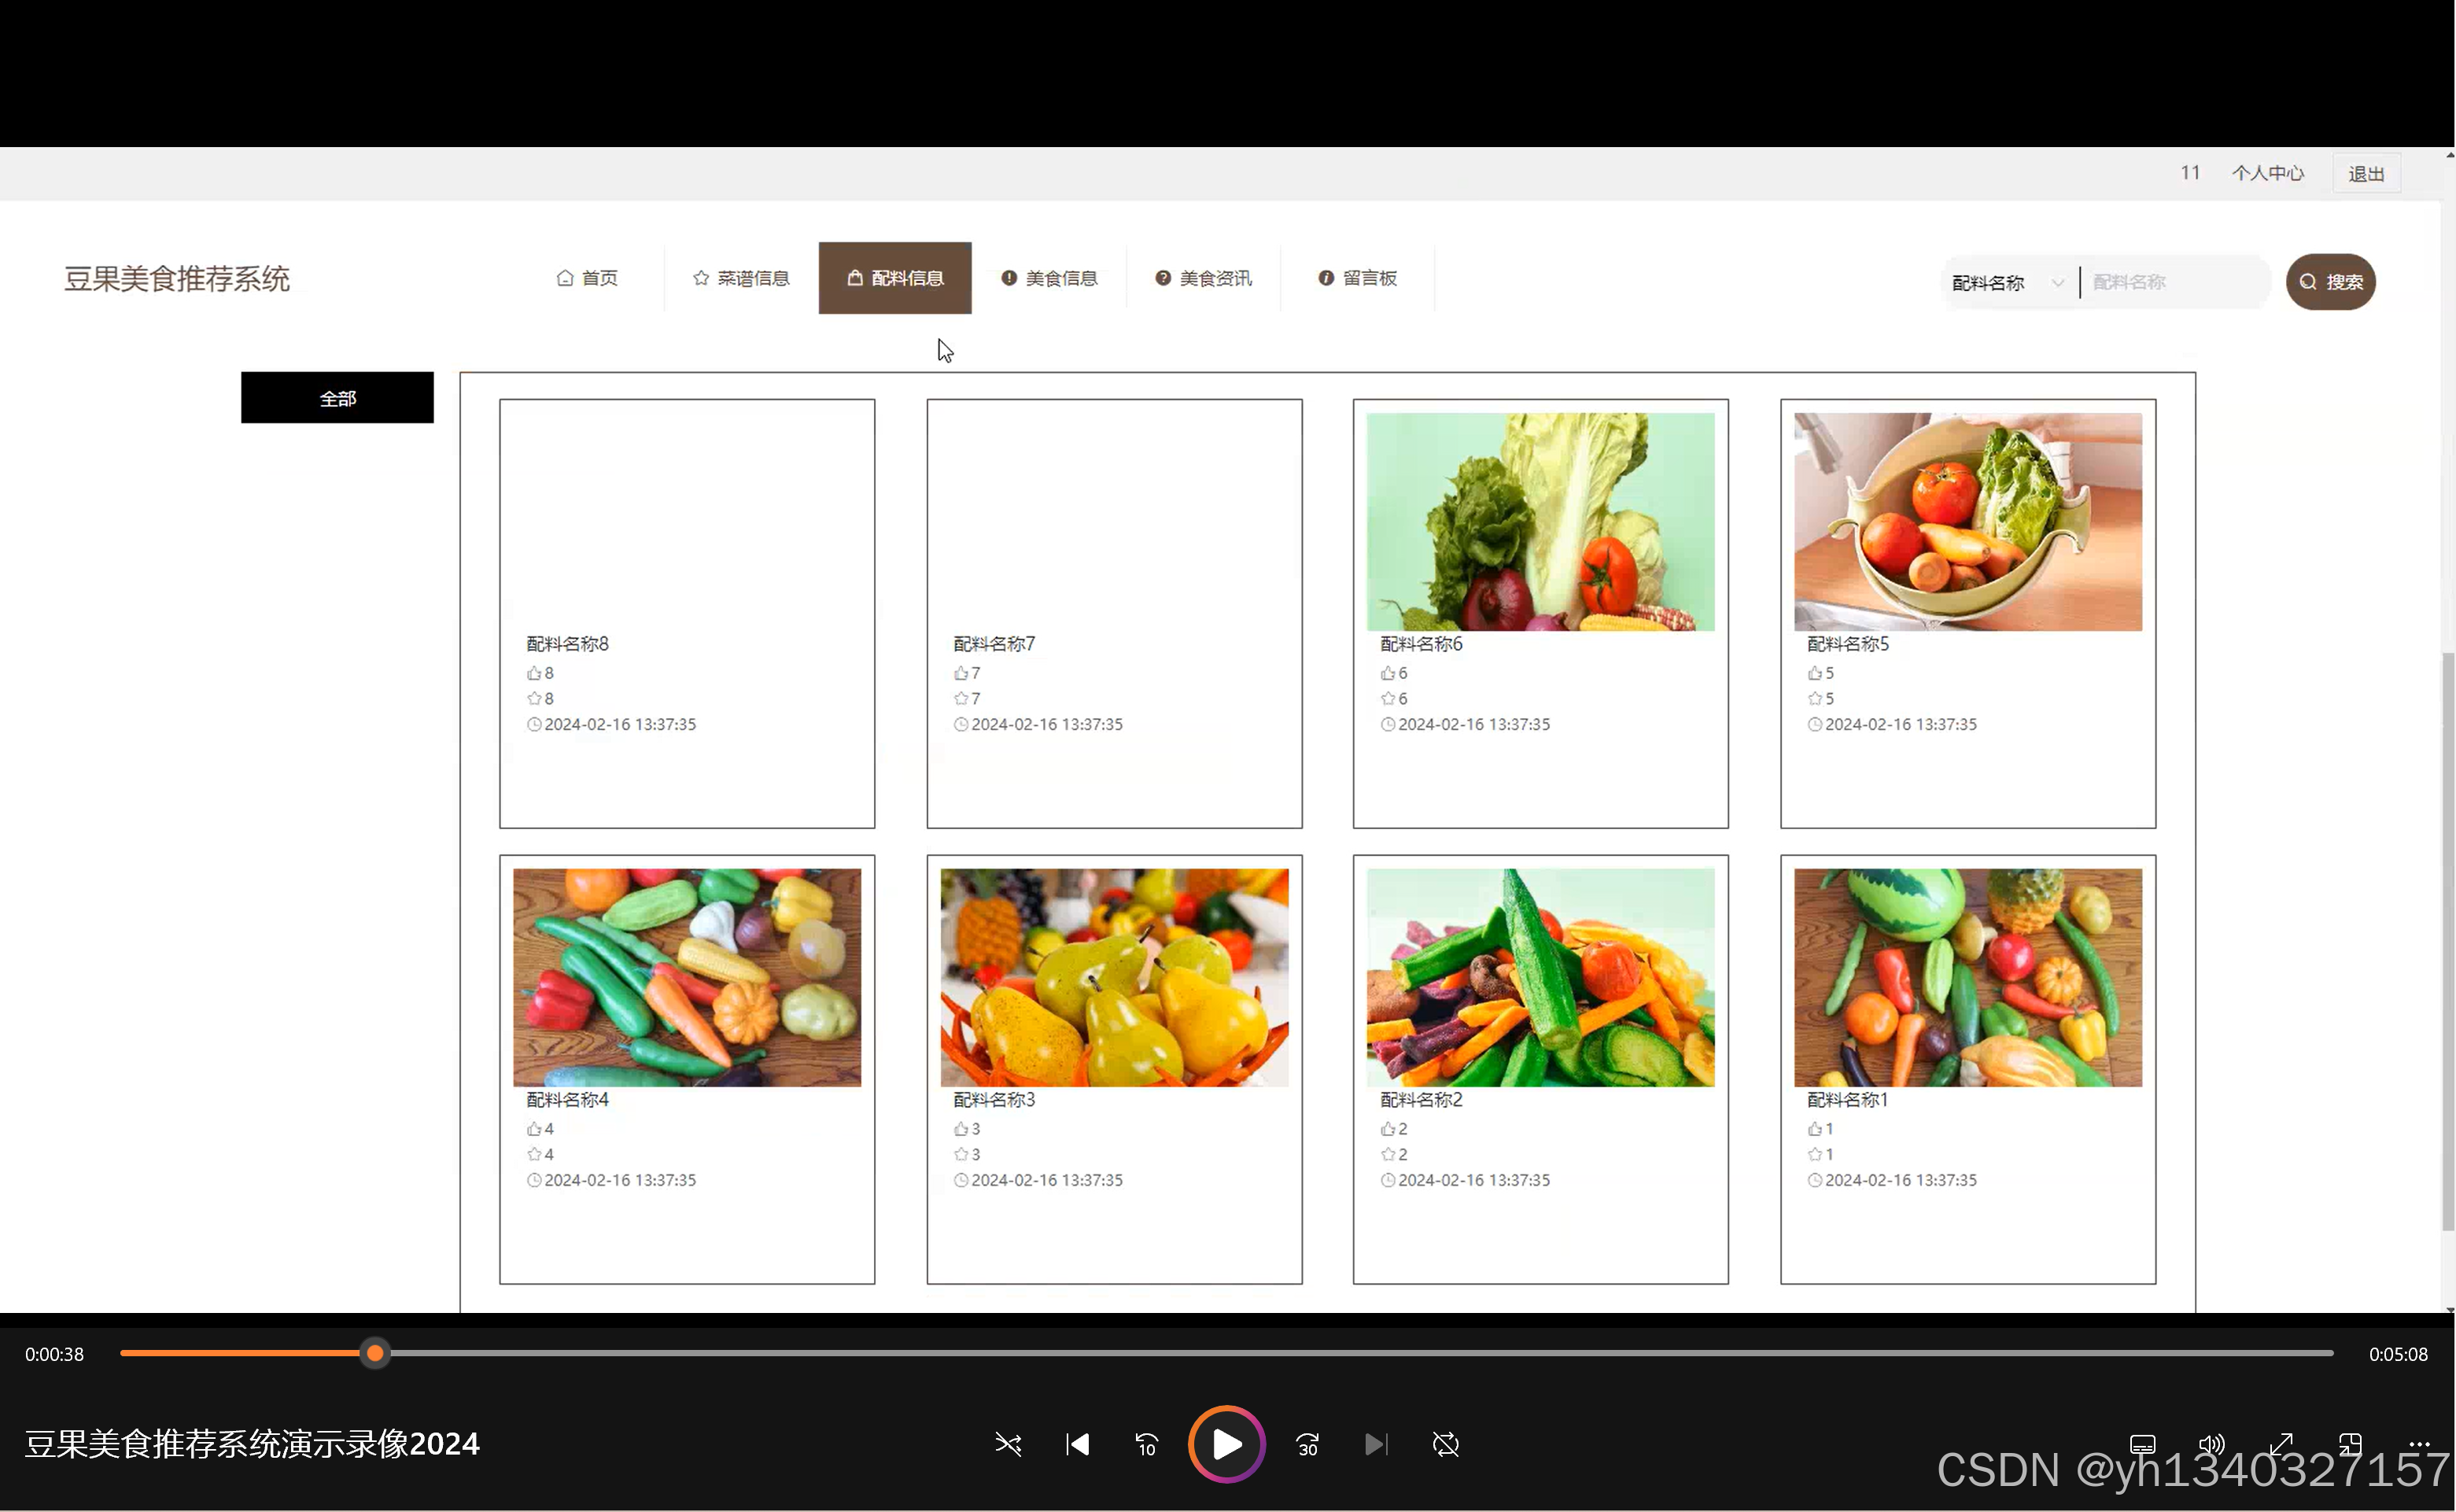Screen dimensions: 2456x1512
Task: Go to the previous video track
Action: [1077, 1444]
